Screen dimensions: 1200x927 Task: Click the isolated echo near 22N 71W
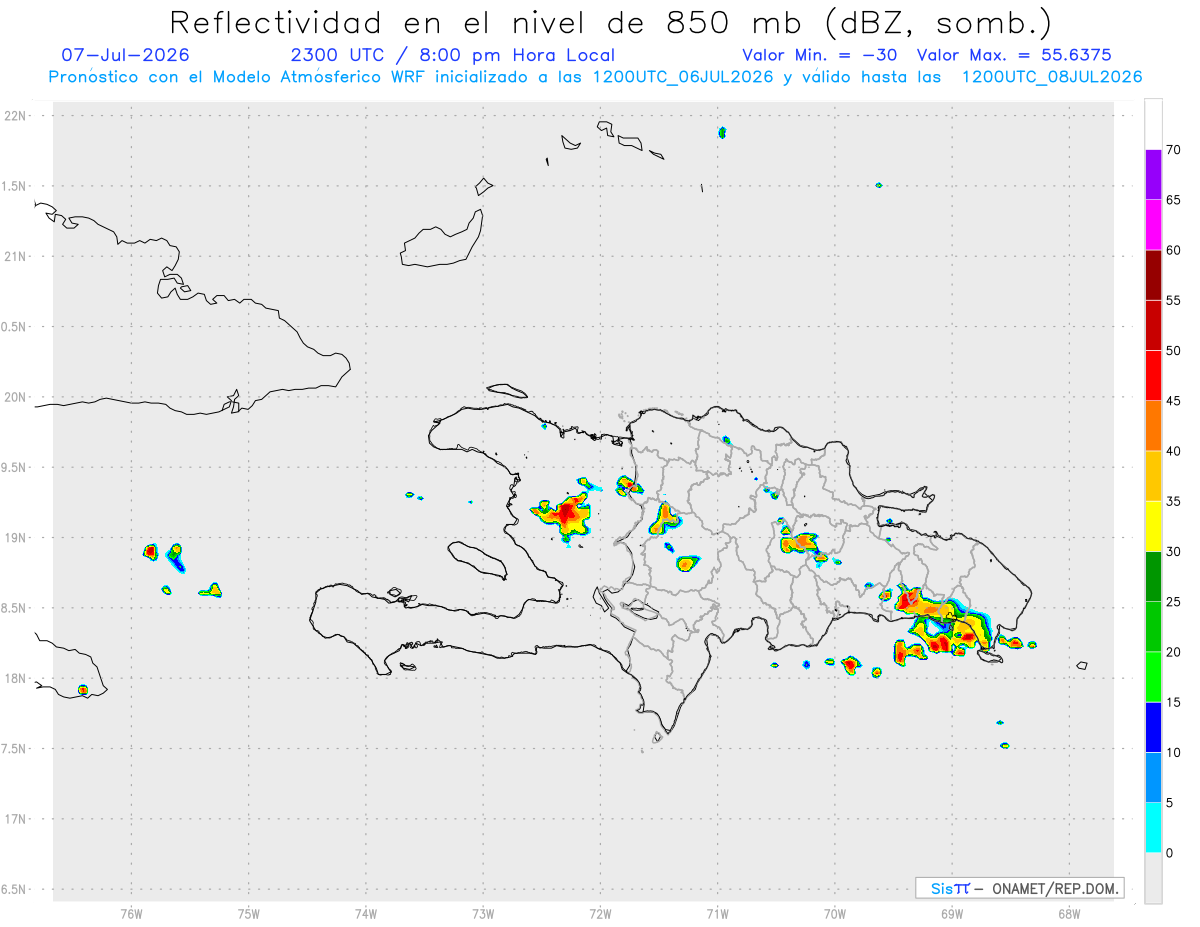[722, 132]
